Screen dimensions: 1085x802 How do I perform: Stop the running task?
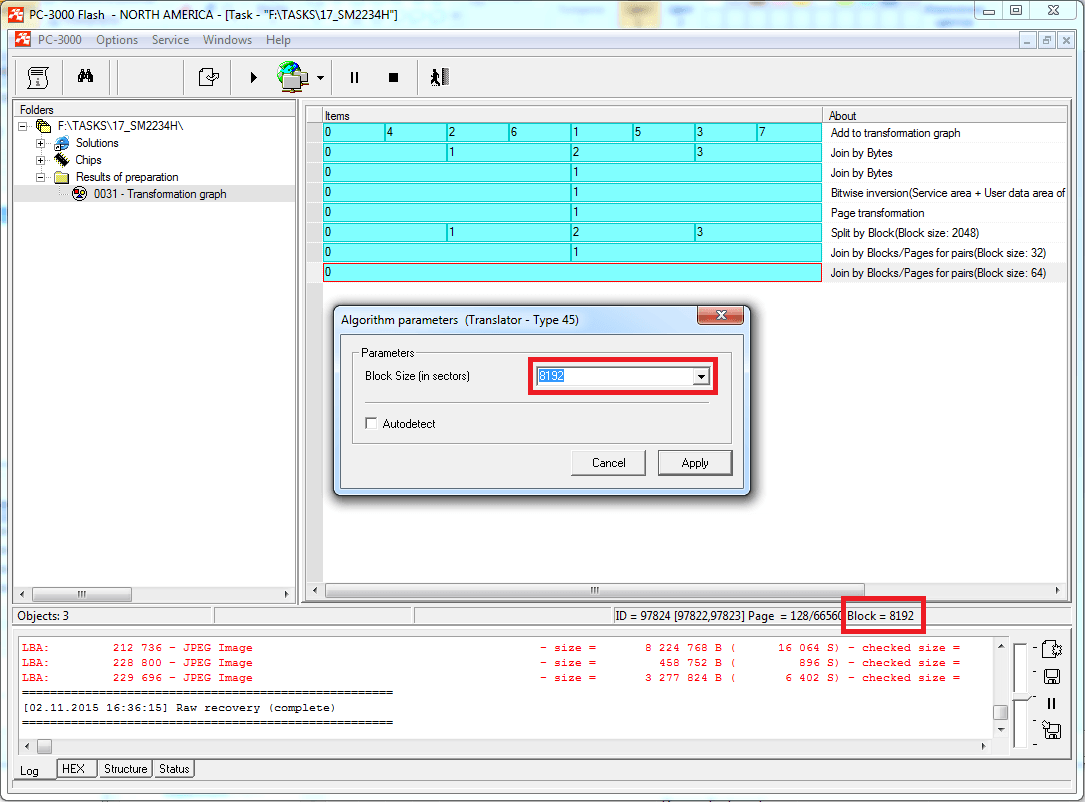(x=393, y=78)
